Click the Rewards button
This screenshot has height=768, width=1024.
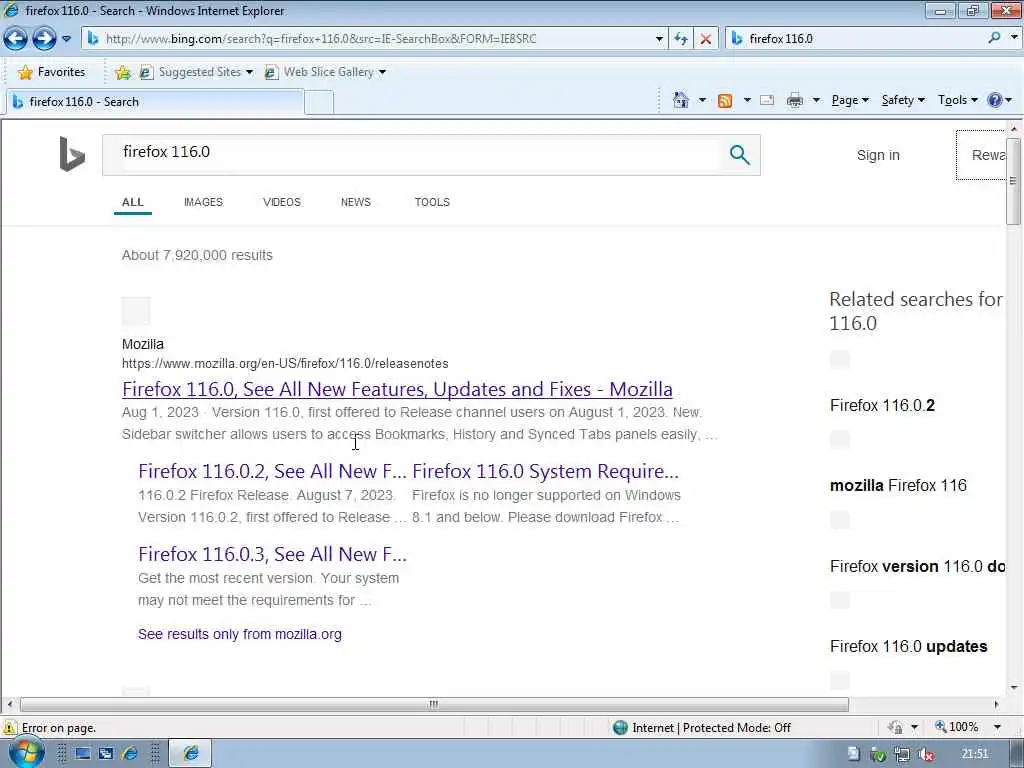click(x=981, y=155)
